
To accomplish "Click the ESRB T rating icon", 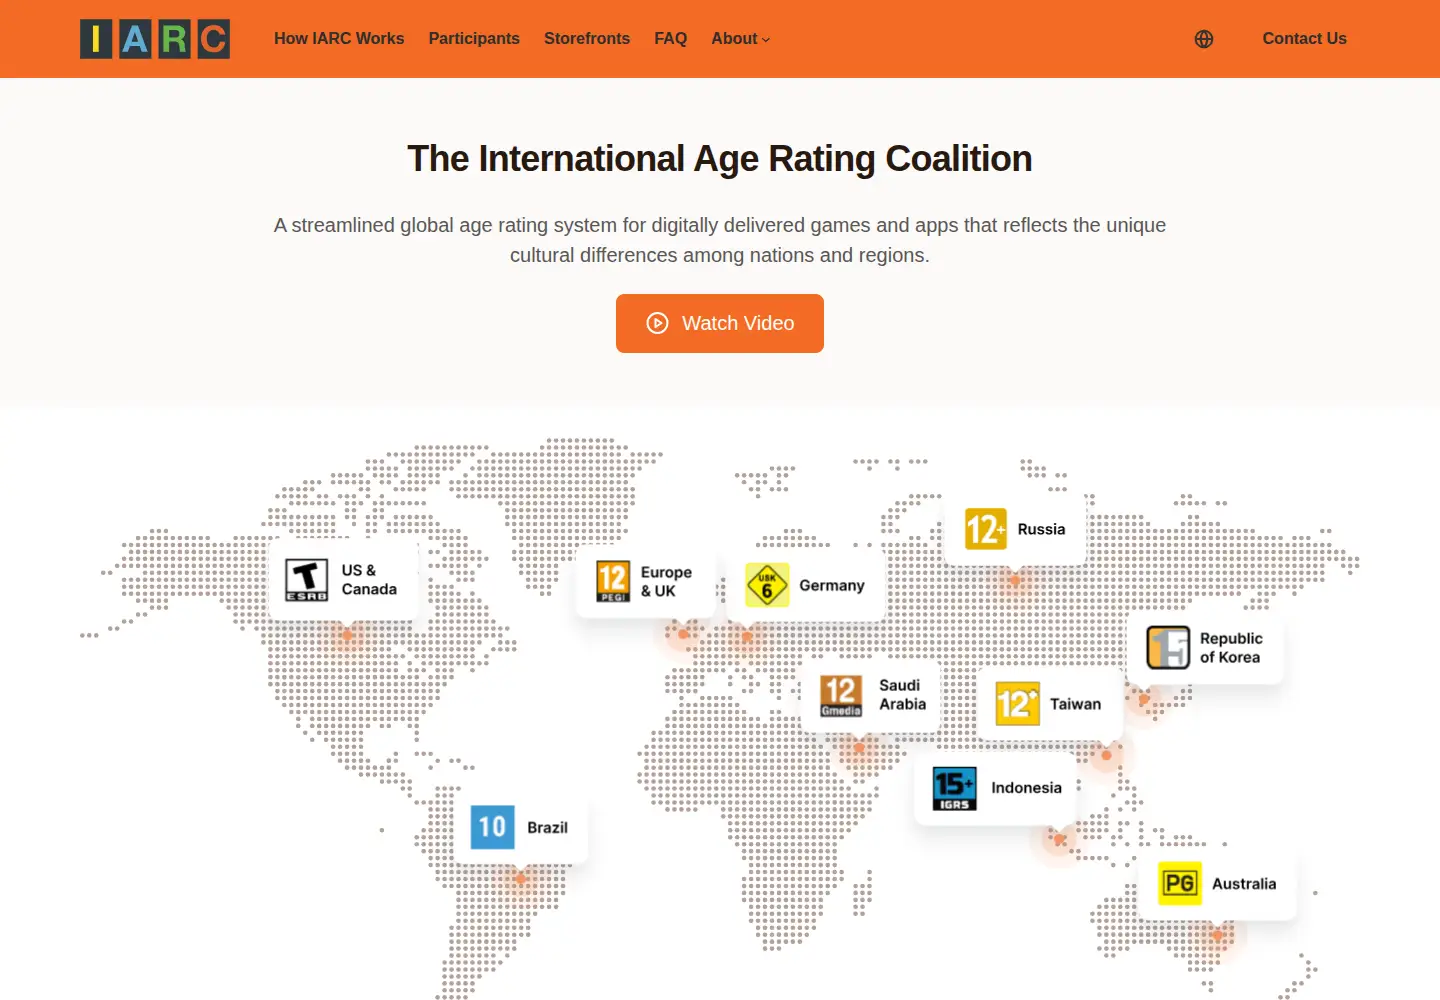I will pos(307,580).
